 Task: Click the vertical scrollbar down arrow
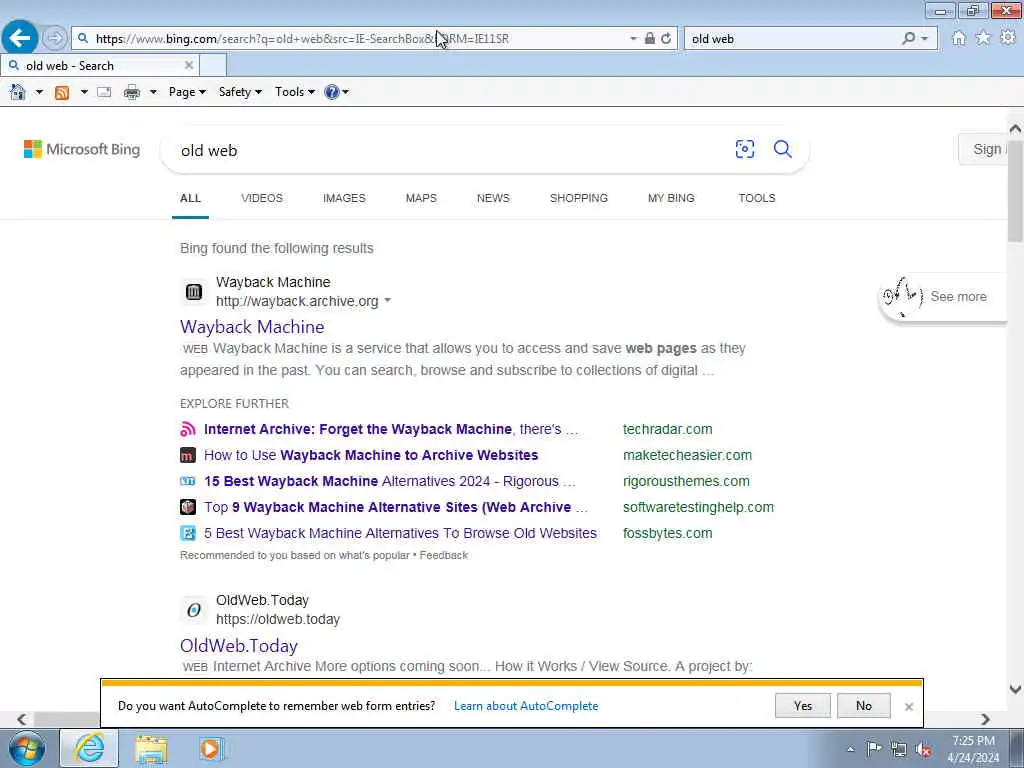point(1015,689)
